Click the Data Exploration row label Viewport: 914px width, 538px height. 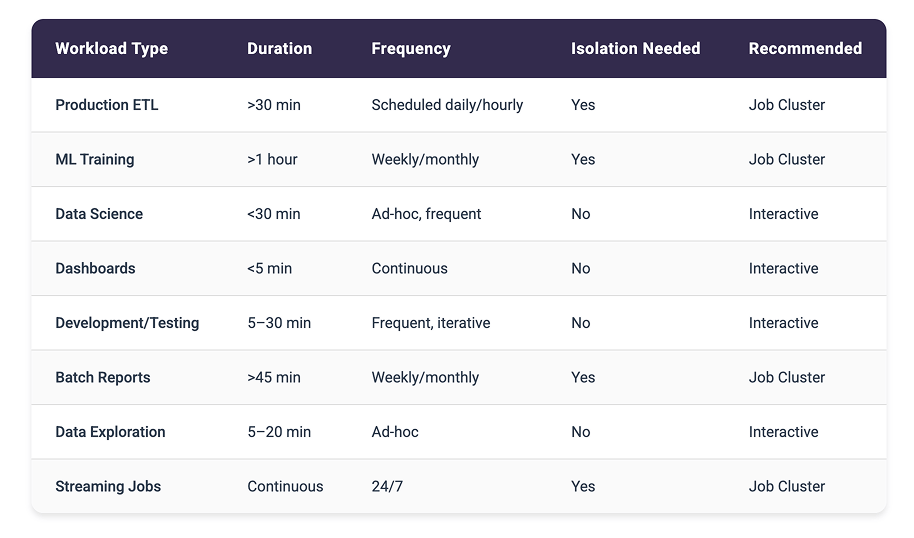point(110,432)
